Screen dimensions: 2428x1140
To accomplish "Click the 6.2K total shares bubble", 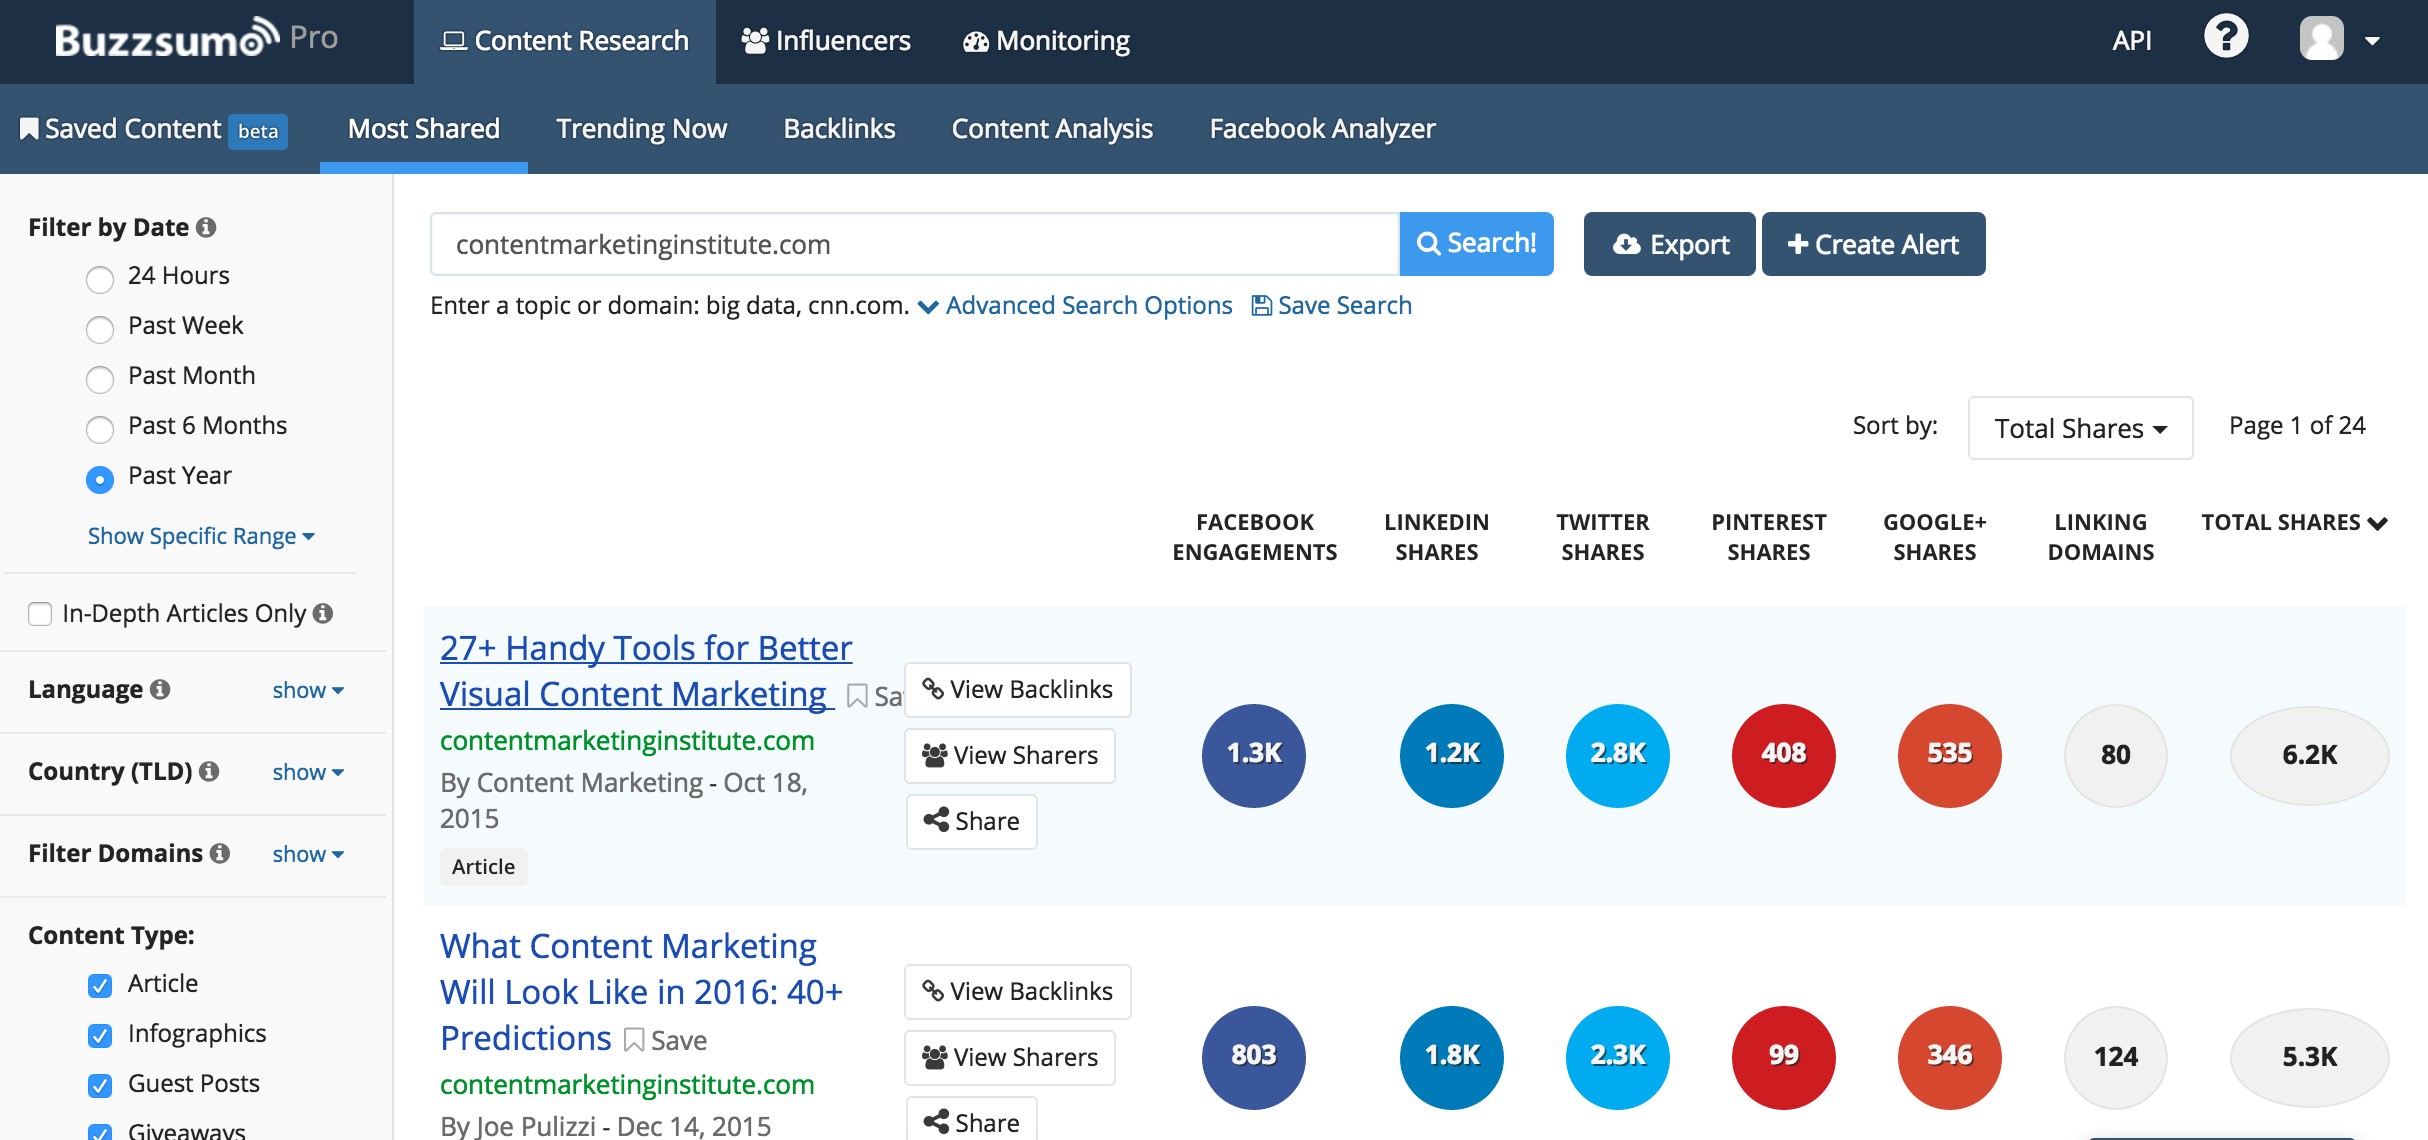I will click(x=2310, y=755).
